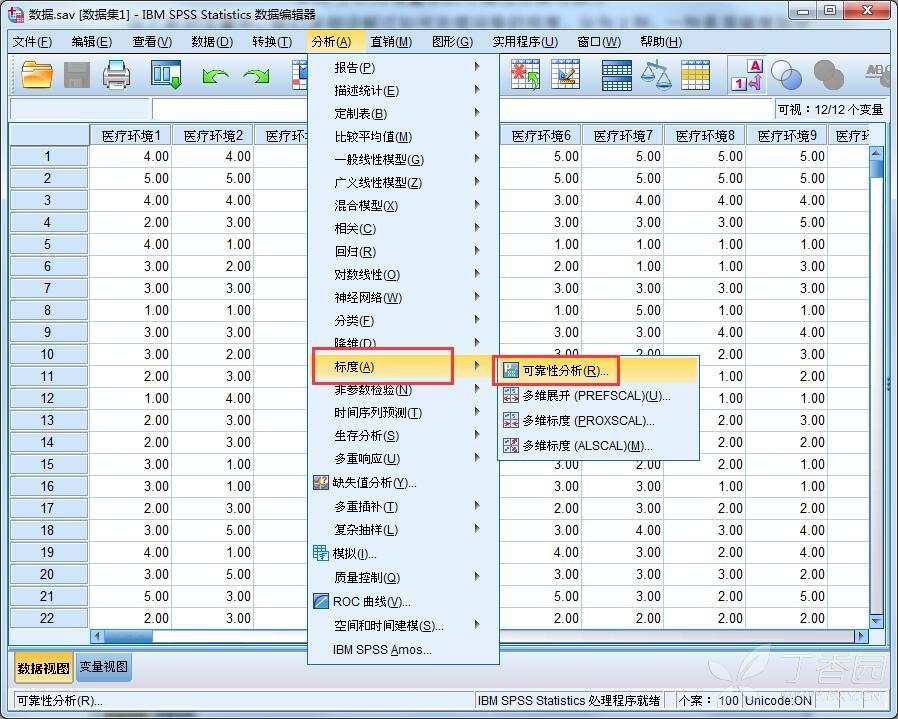Screen dimensions: 898x719
Task: Select the 医疗环境1 column header
Action: click(x=131, y=136)
